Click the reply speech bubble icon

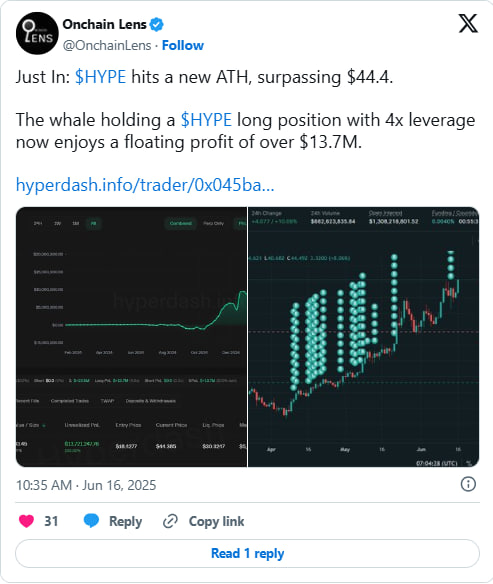click(x=91, y=521)
